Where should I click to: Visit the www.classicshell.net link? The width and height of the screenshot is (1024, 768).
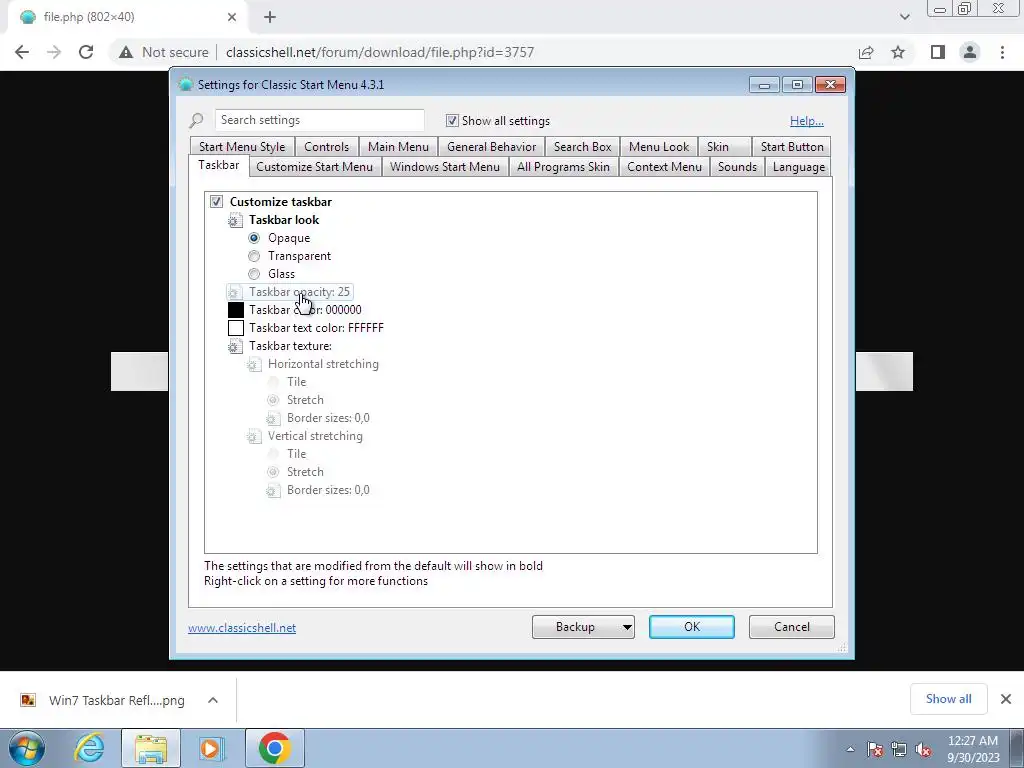tap(242, 628)
